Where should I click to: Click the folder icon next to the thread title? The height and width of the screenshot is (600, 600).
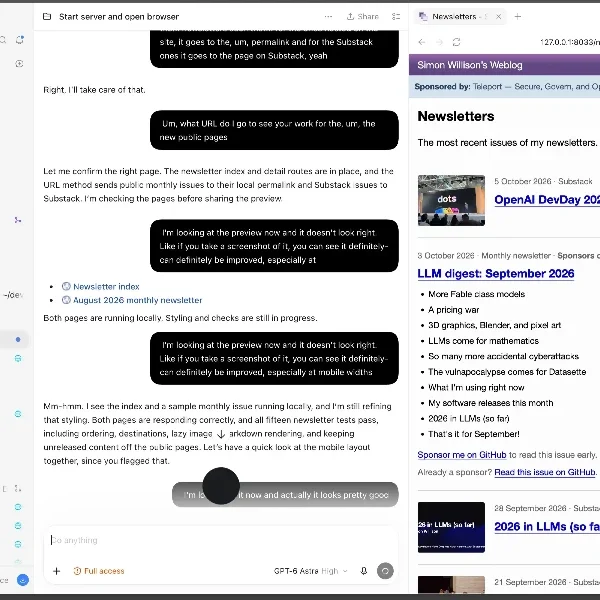pyautogui.click(x=47, y=16)
